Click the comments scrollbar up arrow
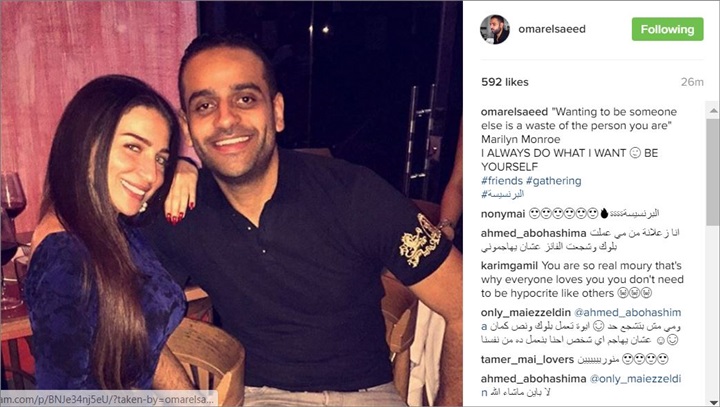The height and width of the screenshot is (407, 720). [x=713, y=110]
